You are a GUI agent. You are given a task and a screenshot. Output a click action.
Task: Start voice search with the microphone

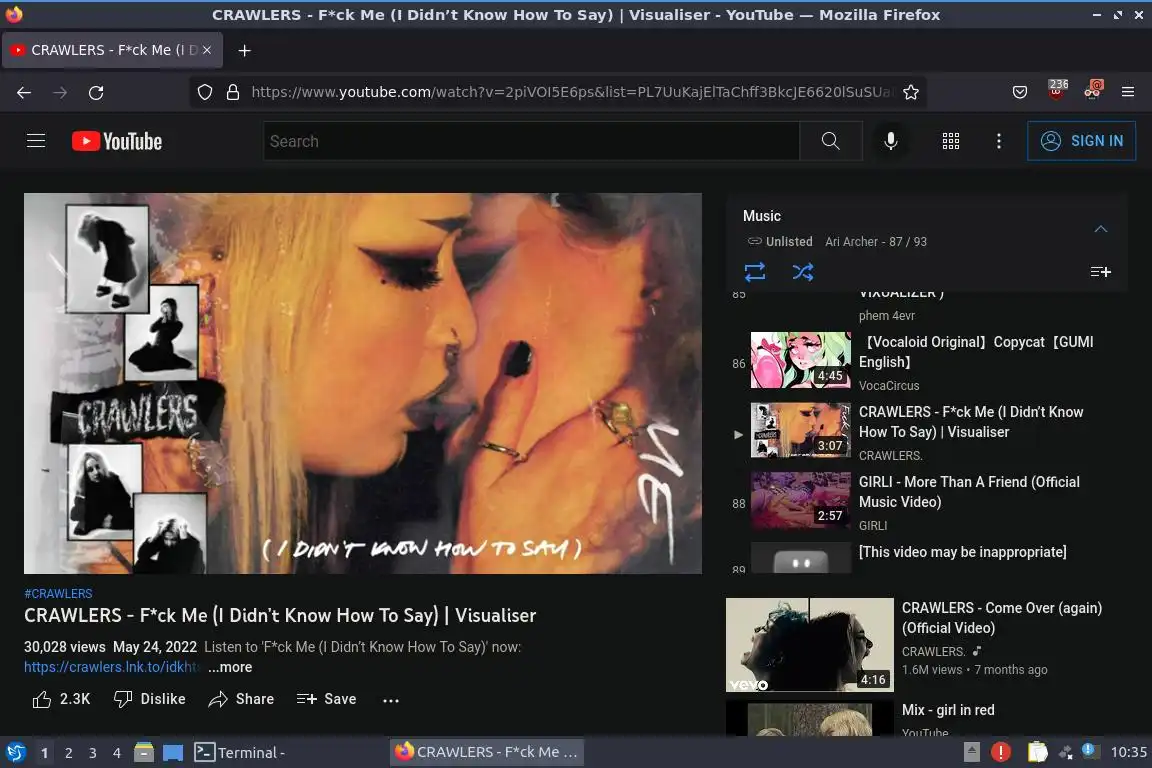pos(890,141)
